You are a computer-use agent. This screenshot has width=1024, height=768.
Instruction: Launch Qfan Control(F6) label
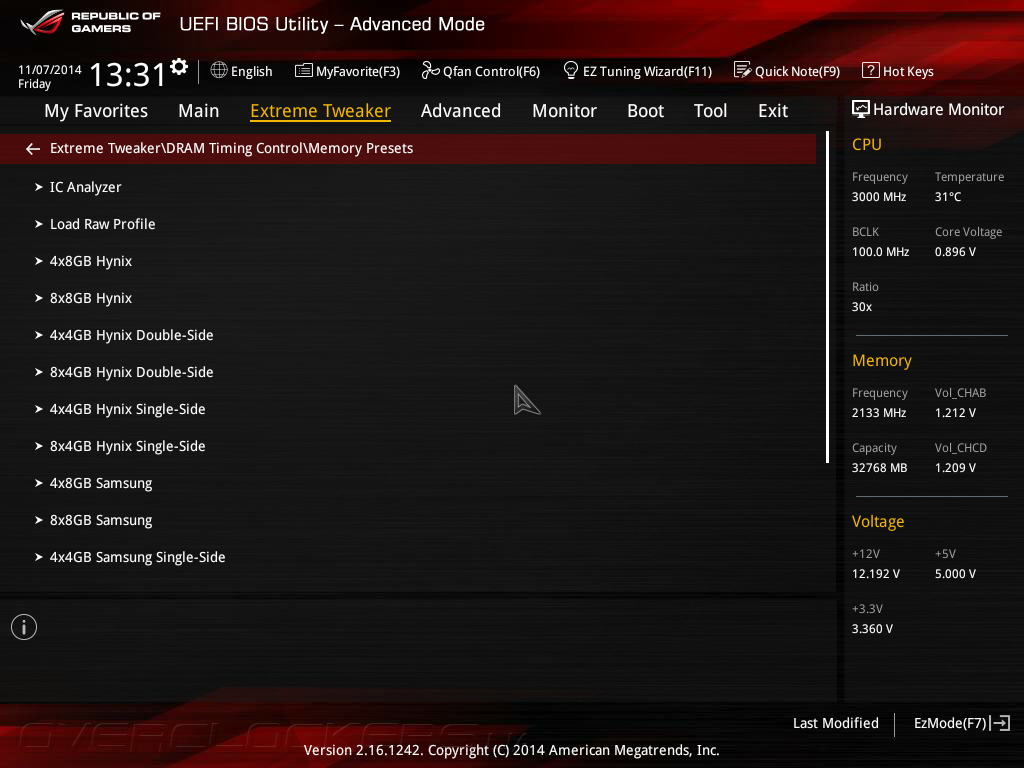[491, 71]
